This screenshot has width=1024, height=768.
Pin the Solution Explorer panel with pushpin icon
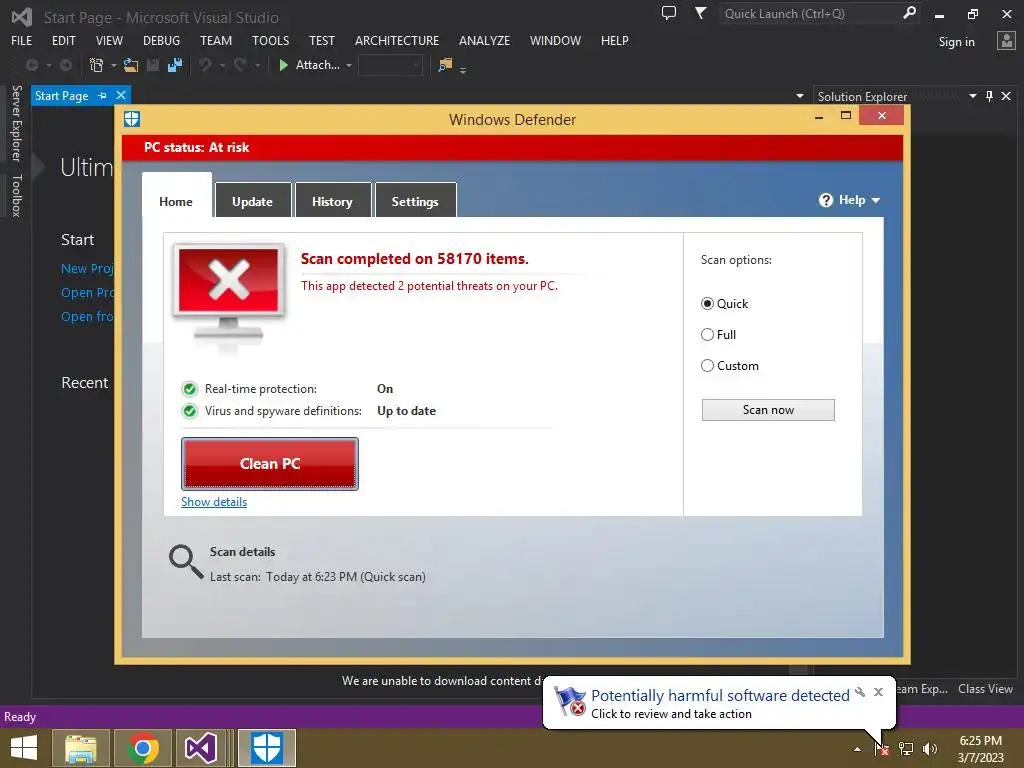pyautogui.click(x=989, y=96)
